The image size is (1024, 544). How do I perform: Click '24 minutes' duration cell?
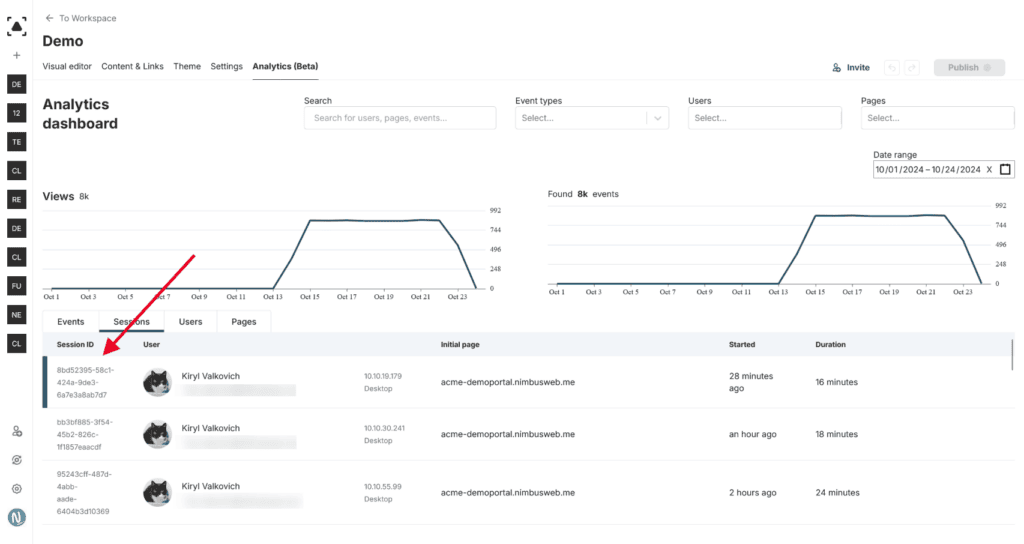tap(837, 492)
